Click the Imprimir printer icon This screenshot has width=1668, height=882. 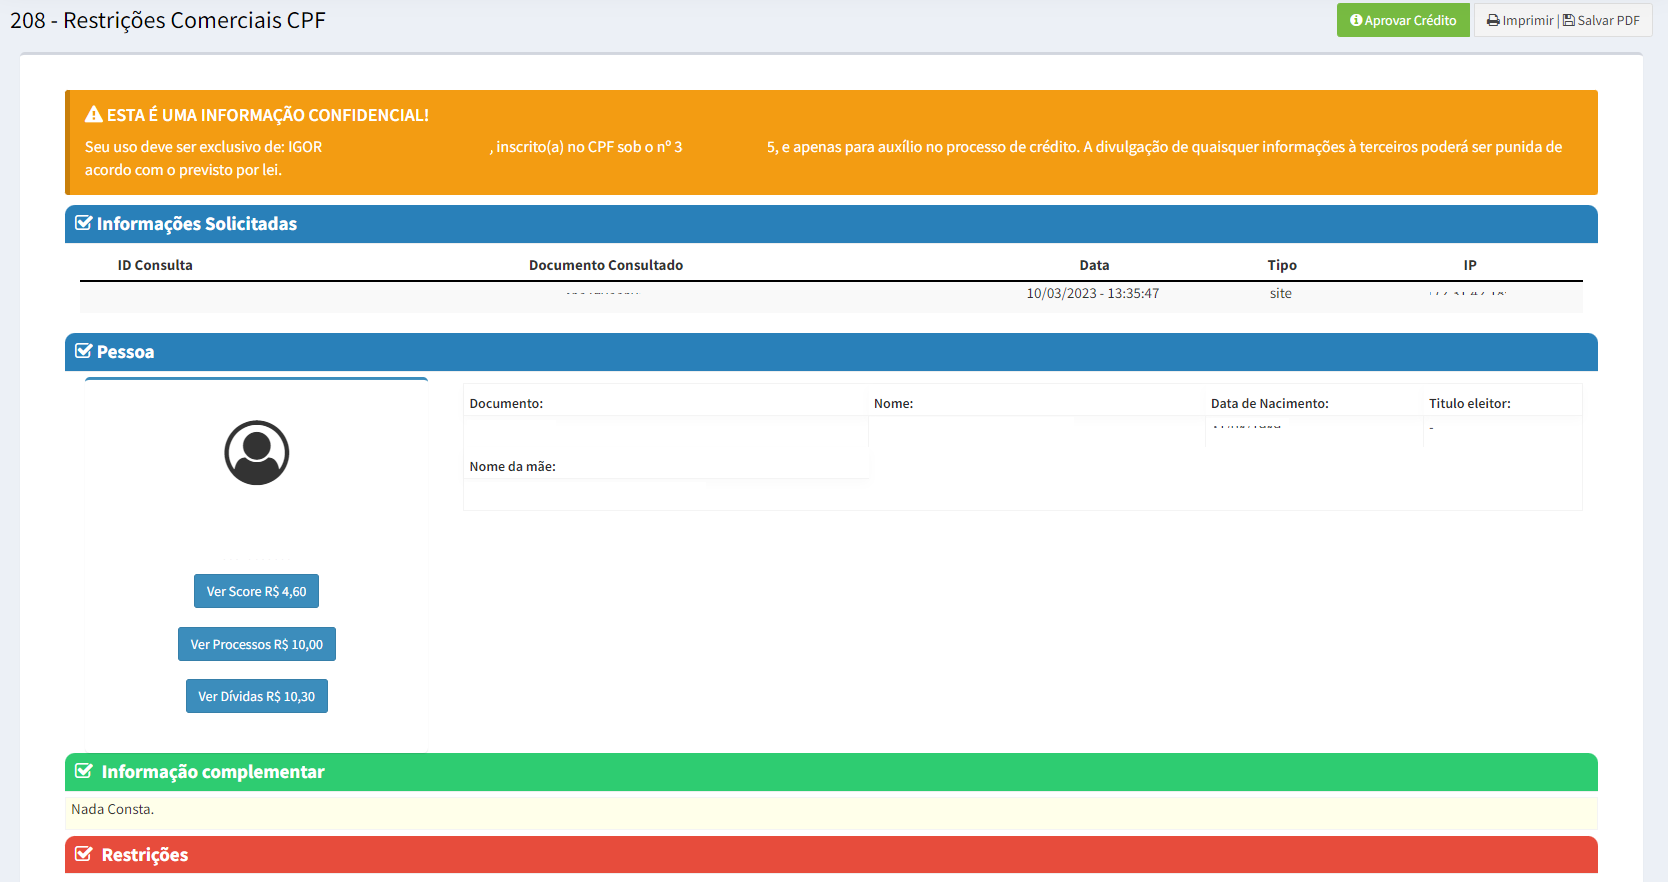(x=1493, y=20)
